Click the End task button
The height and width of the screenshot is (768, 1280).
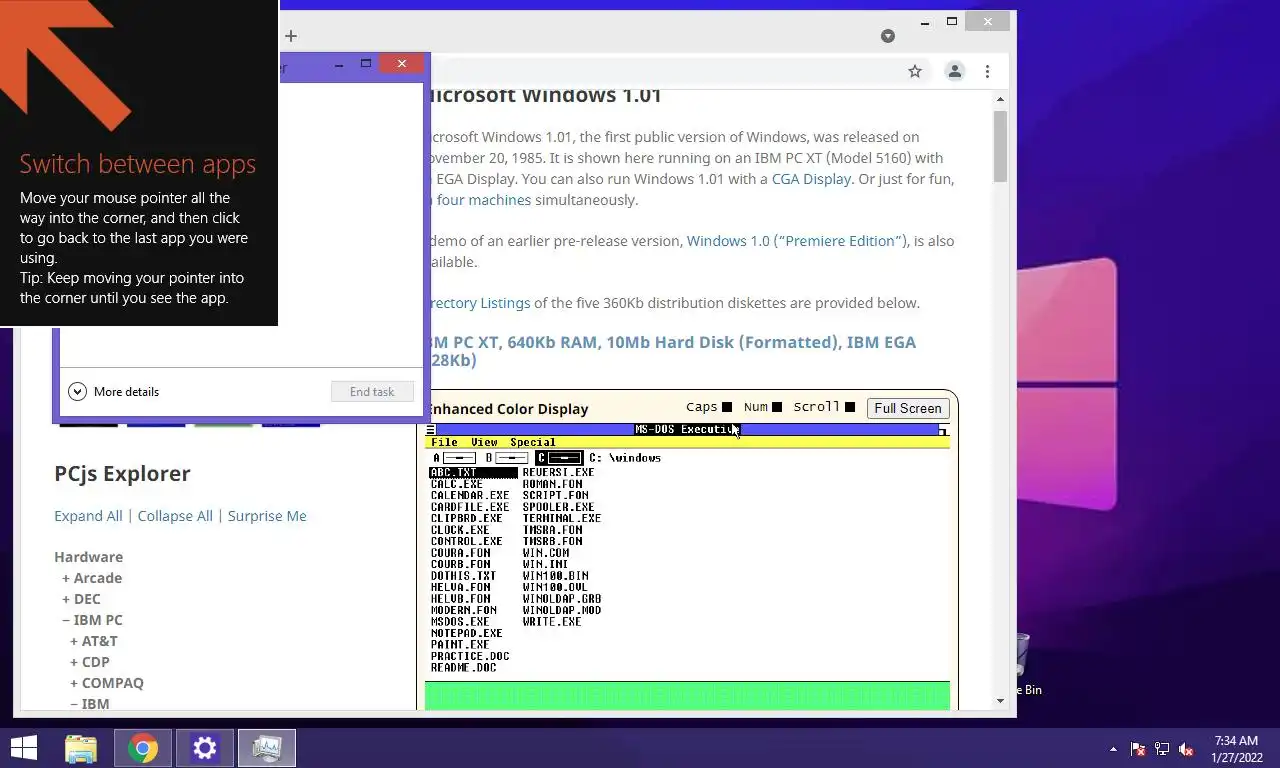tap(372, 392)
